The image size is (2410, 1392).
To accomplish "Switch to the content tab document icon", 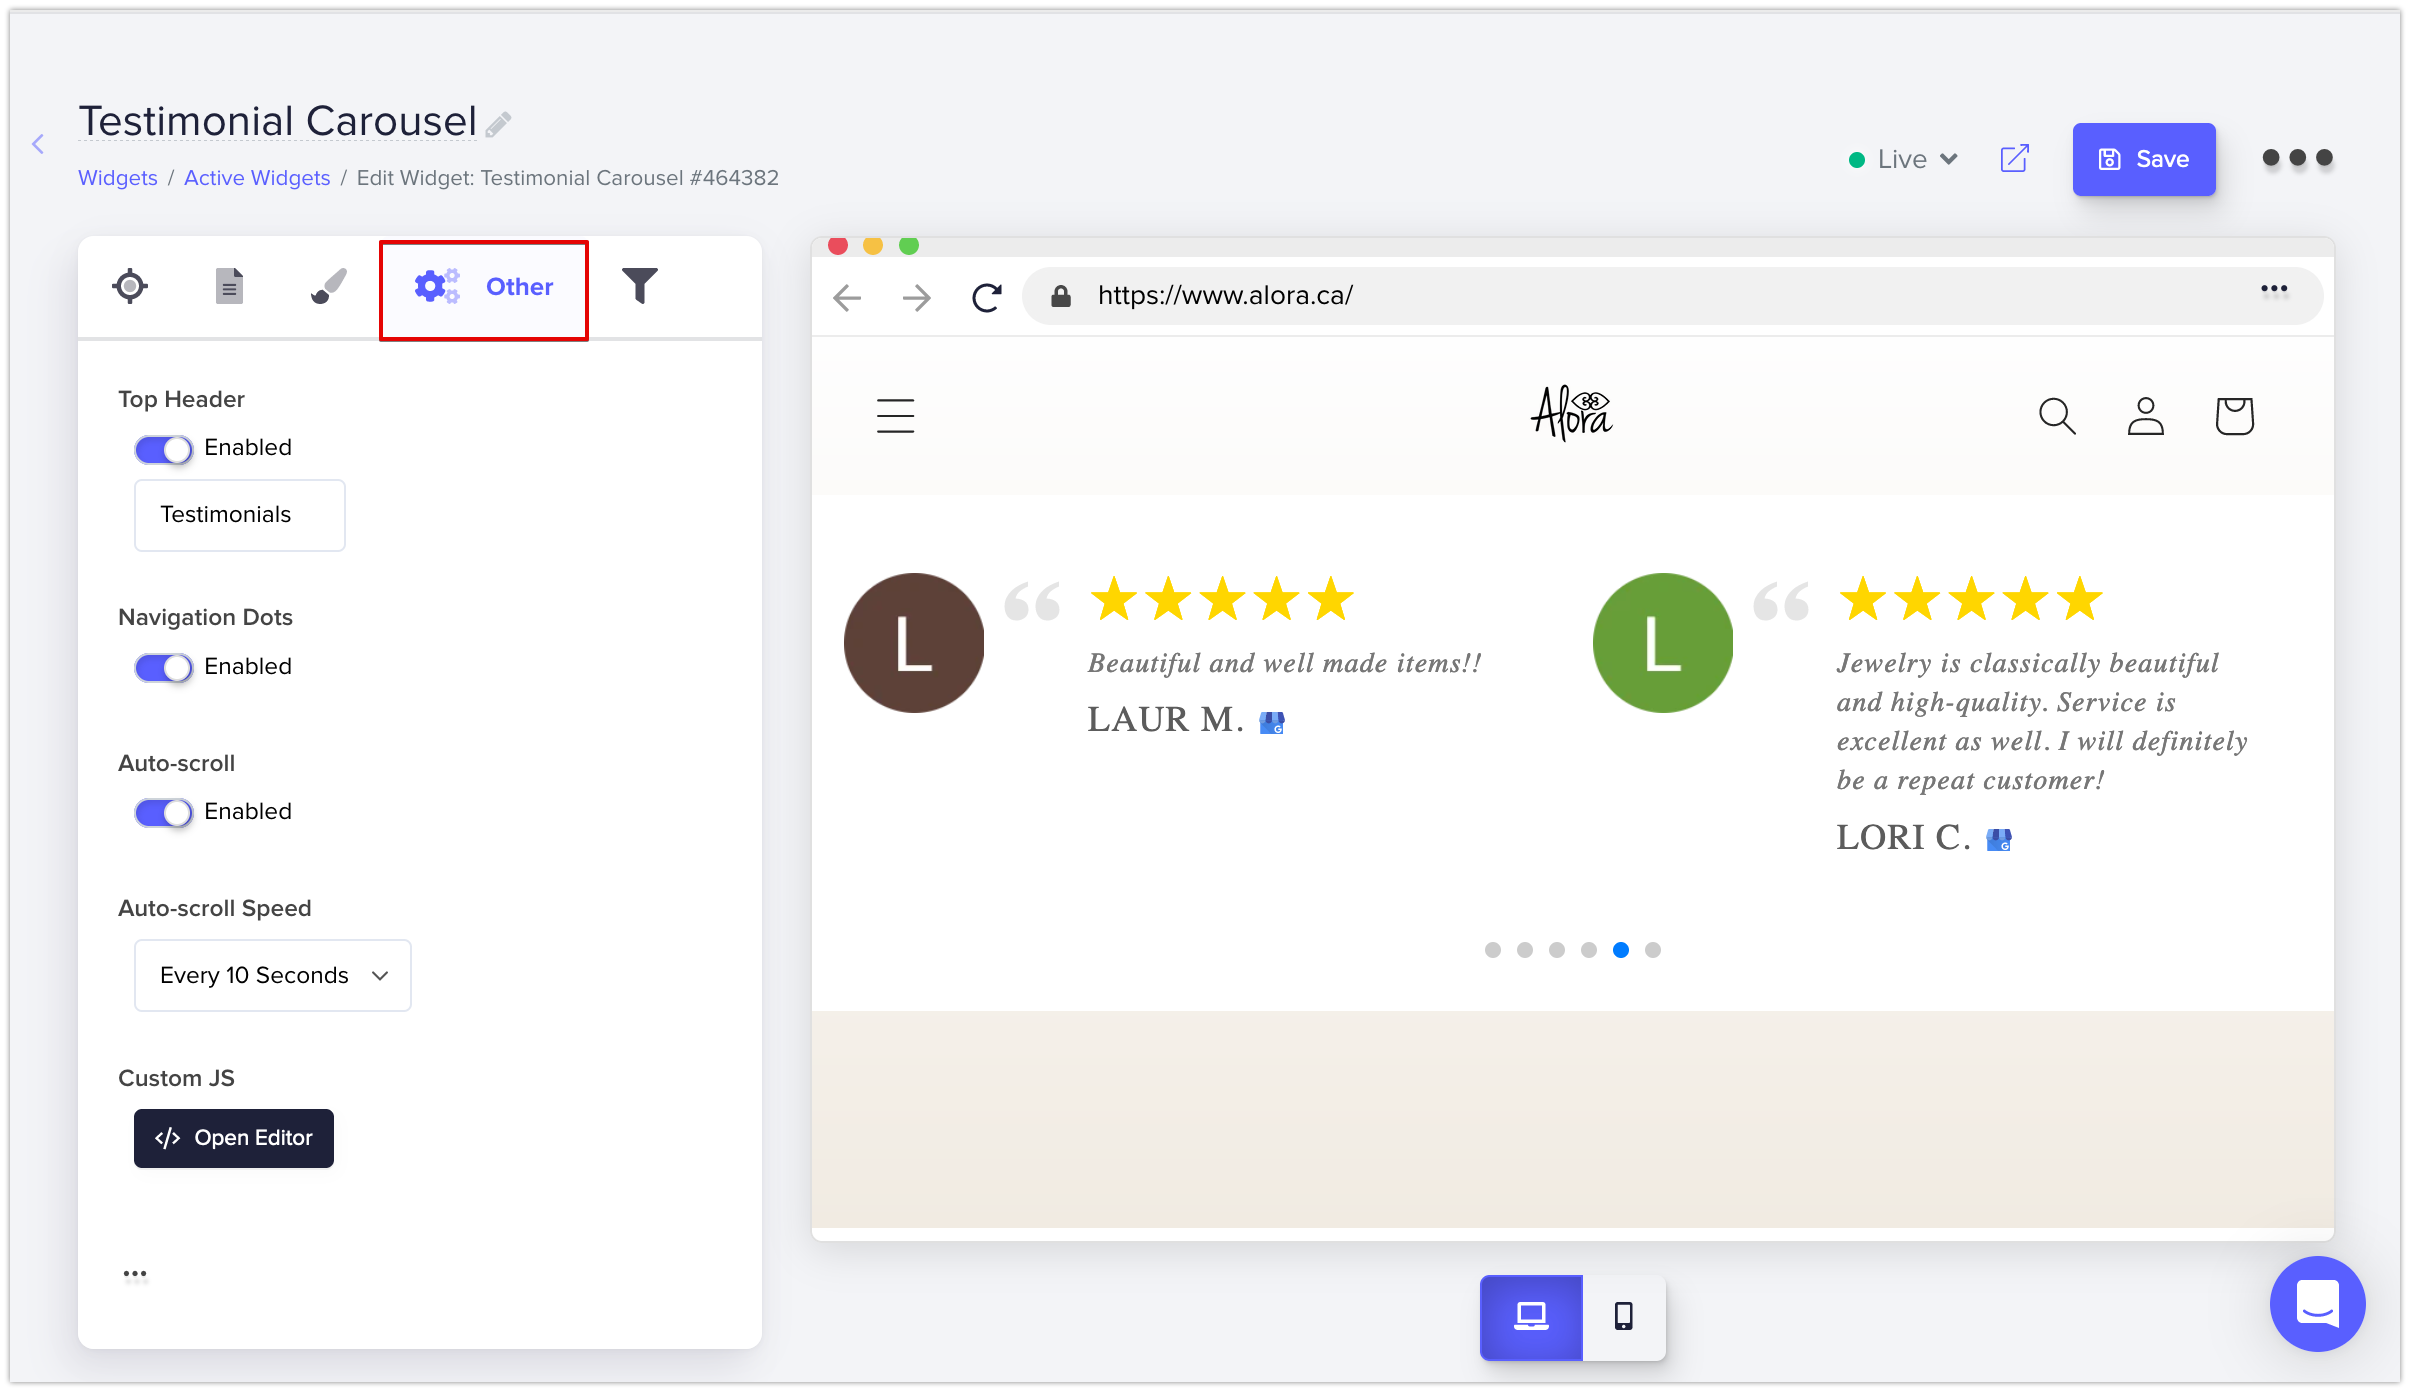I will click(228, 286).
